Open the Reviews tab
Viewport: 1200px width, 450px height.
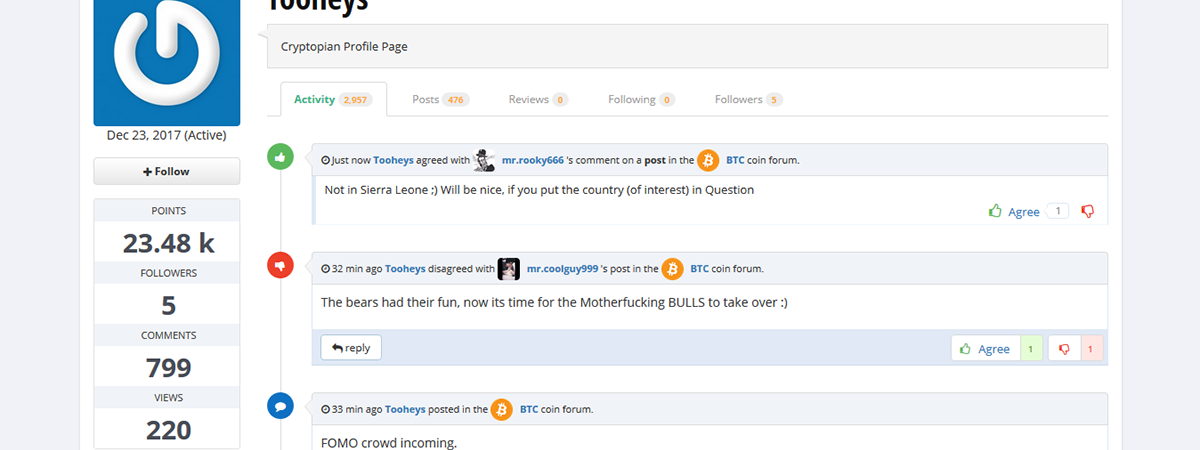[x=538, y=99]
